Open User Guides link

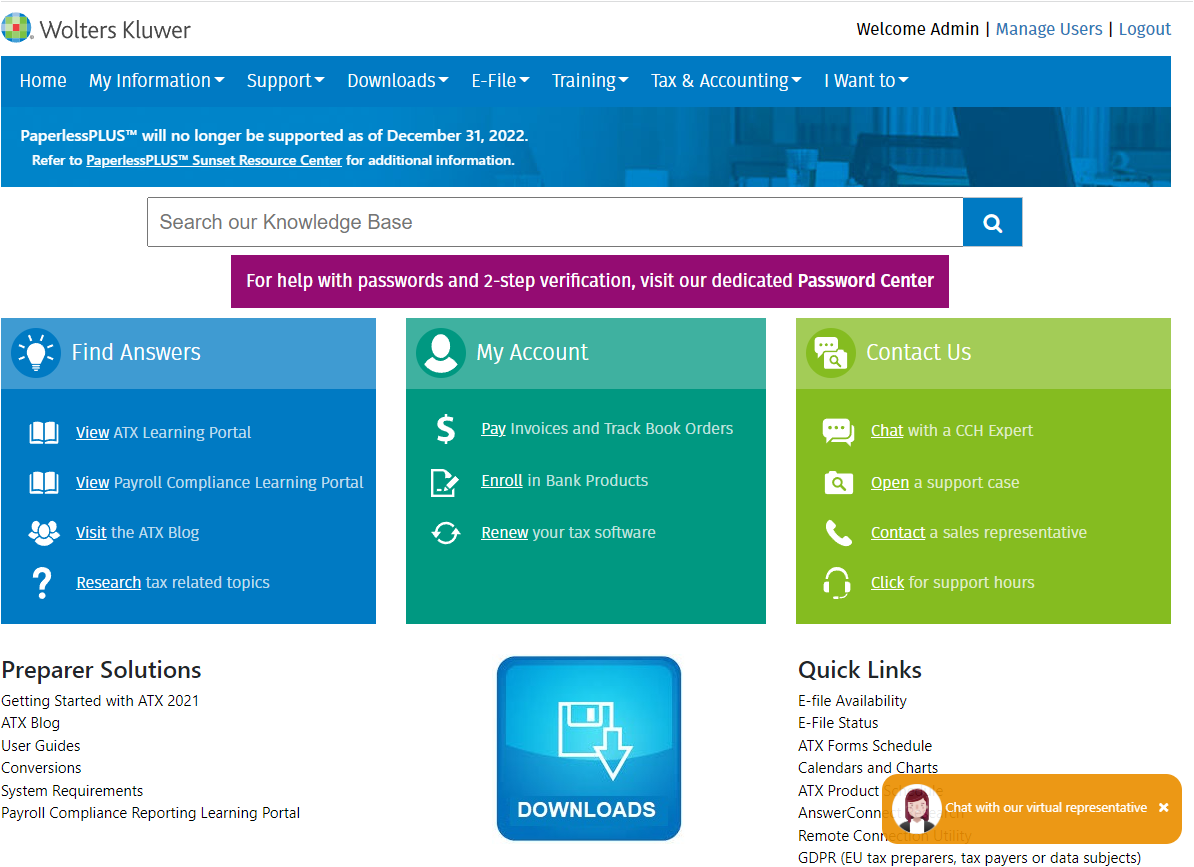tap(40, 746)
